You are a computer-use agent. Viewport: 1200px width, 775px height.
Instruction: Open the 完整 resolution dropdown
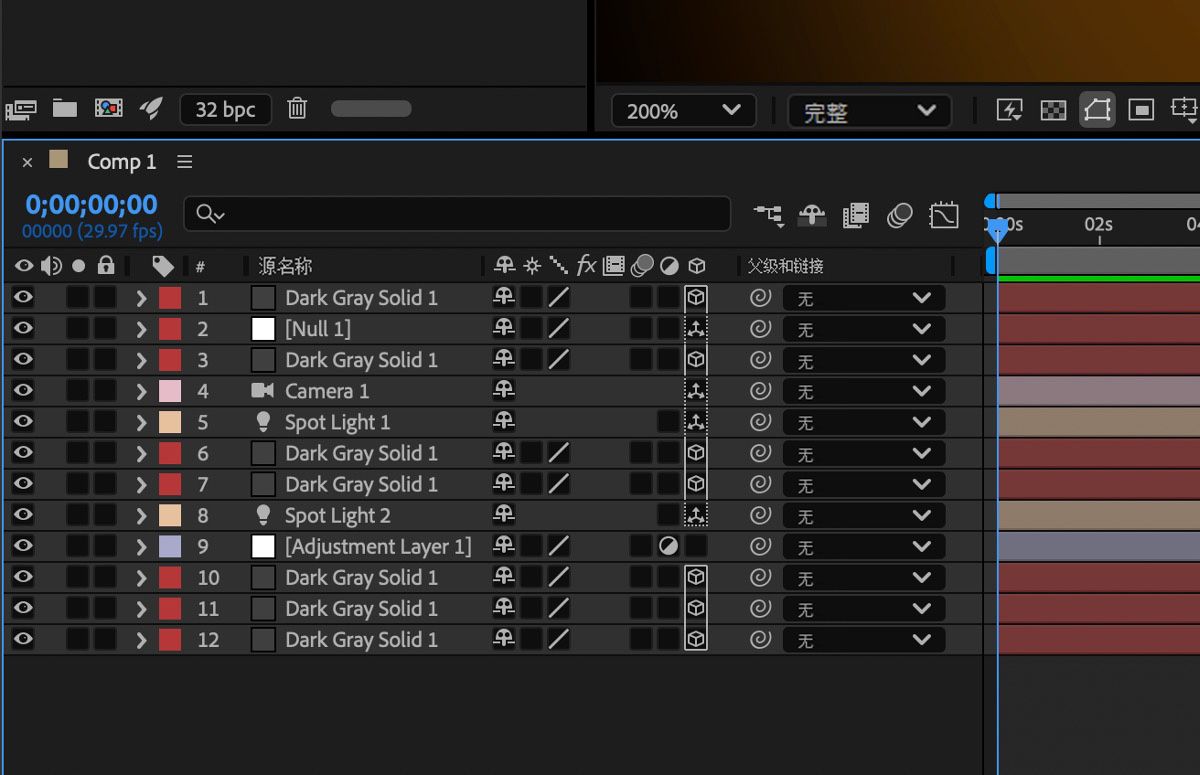pyautogui.click(x=870, y=111)
